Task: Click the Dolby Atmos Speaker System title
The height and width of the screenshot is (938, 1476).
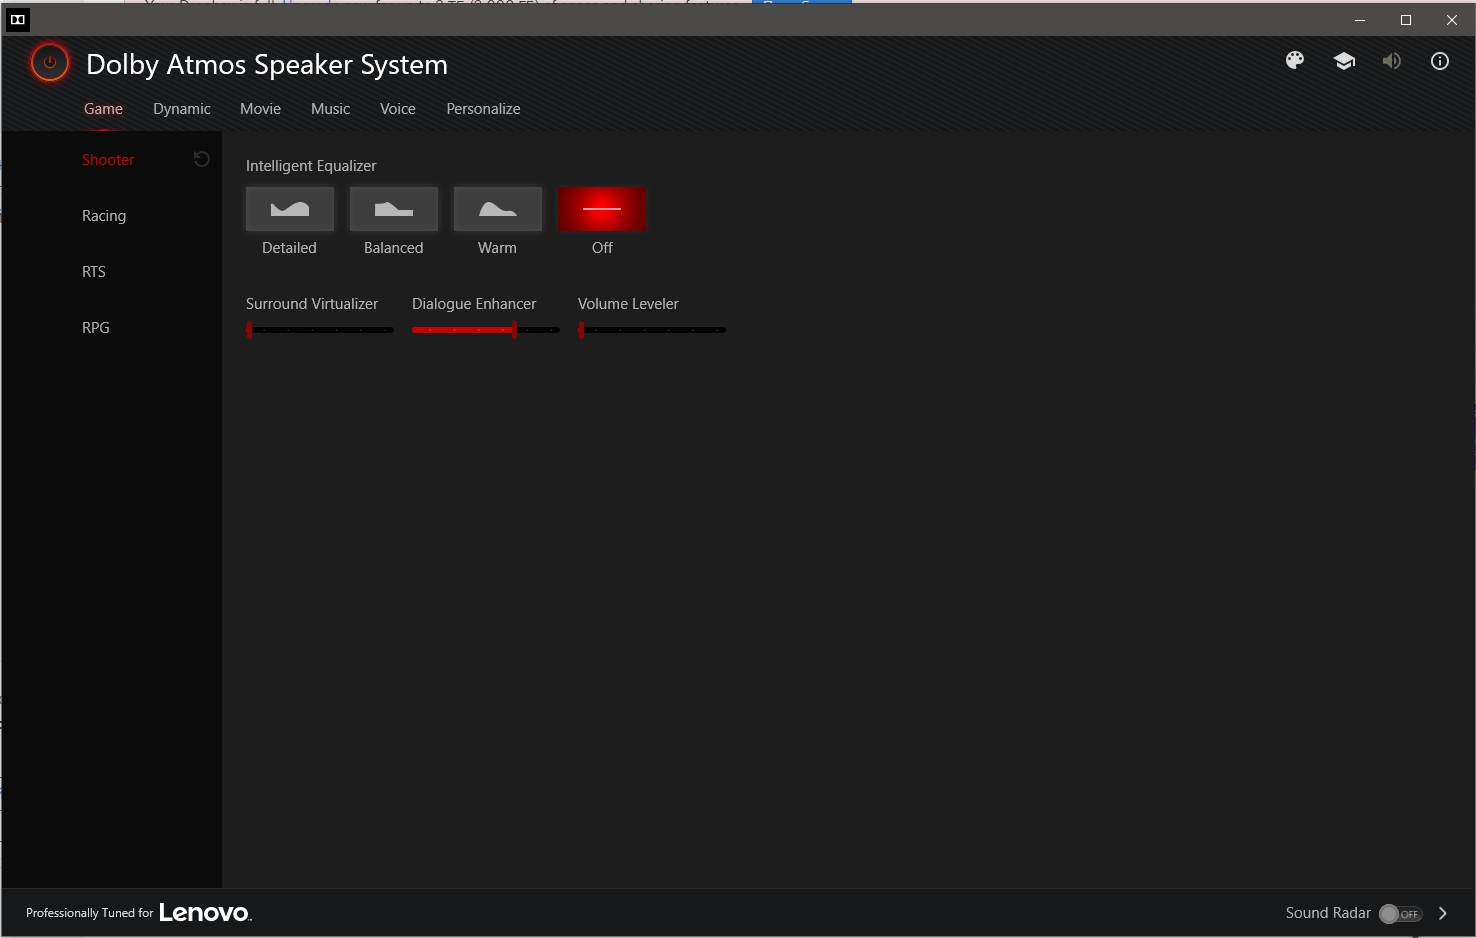Action: coord(267,64)
